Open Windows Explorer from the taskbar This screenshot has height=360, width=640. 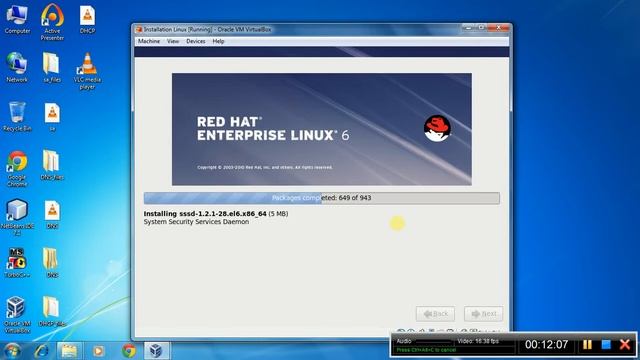point(69,351)
